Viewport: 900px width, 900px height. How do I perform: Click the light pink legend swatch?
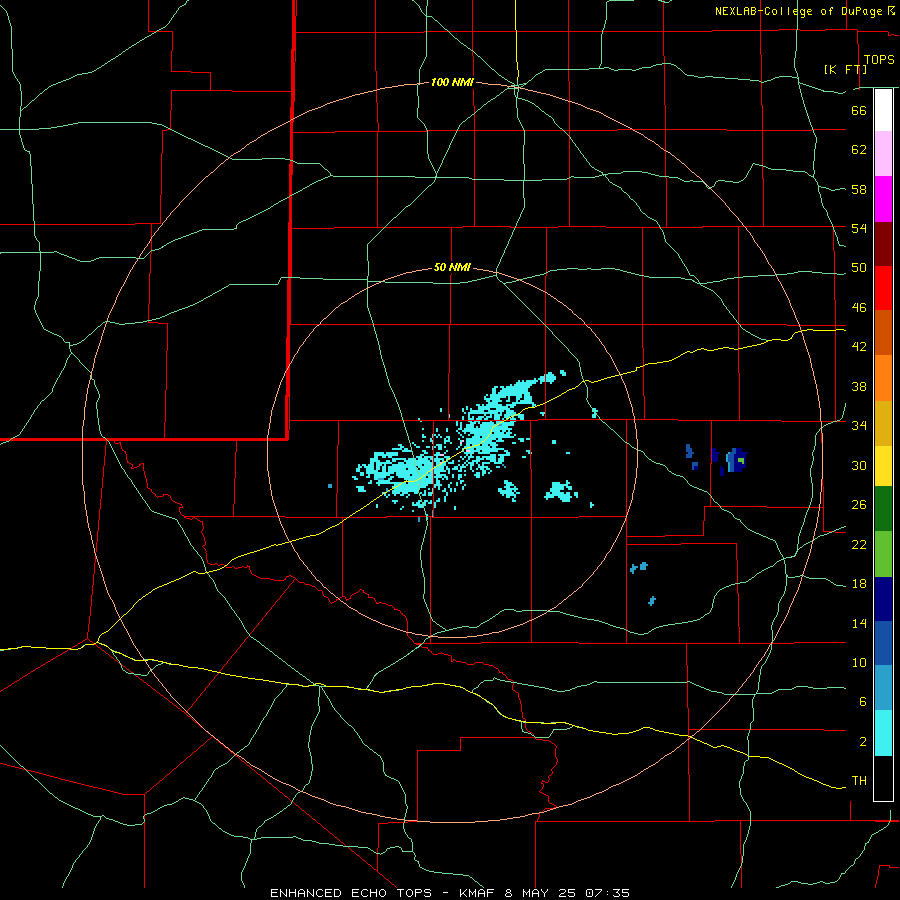(x=883, y=153)
